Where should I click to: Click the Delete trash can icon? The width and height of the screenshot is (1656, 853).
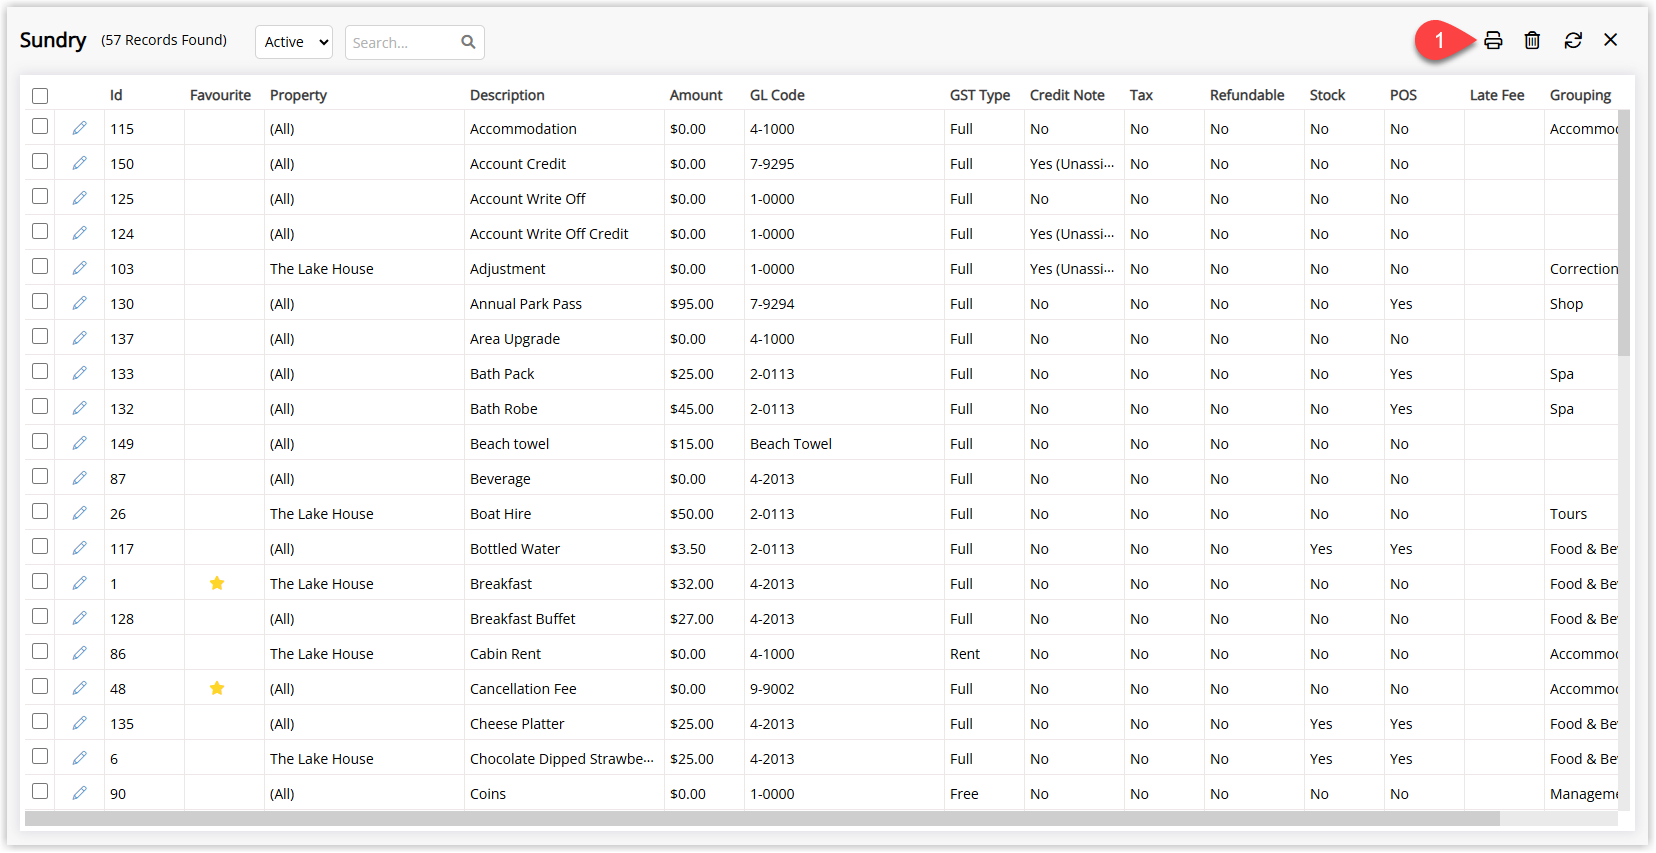pyautogui.click(x=1532, y=40)
